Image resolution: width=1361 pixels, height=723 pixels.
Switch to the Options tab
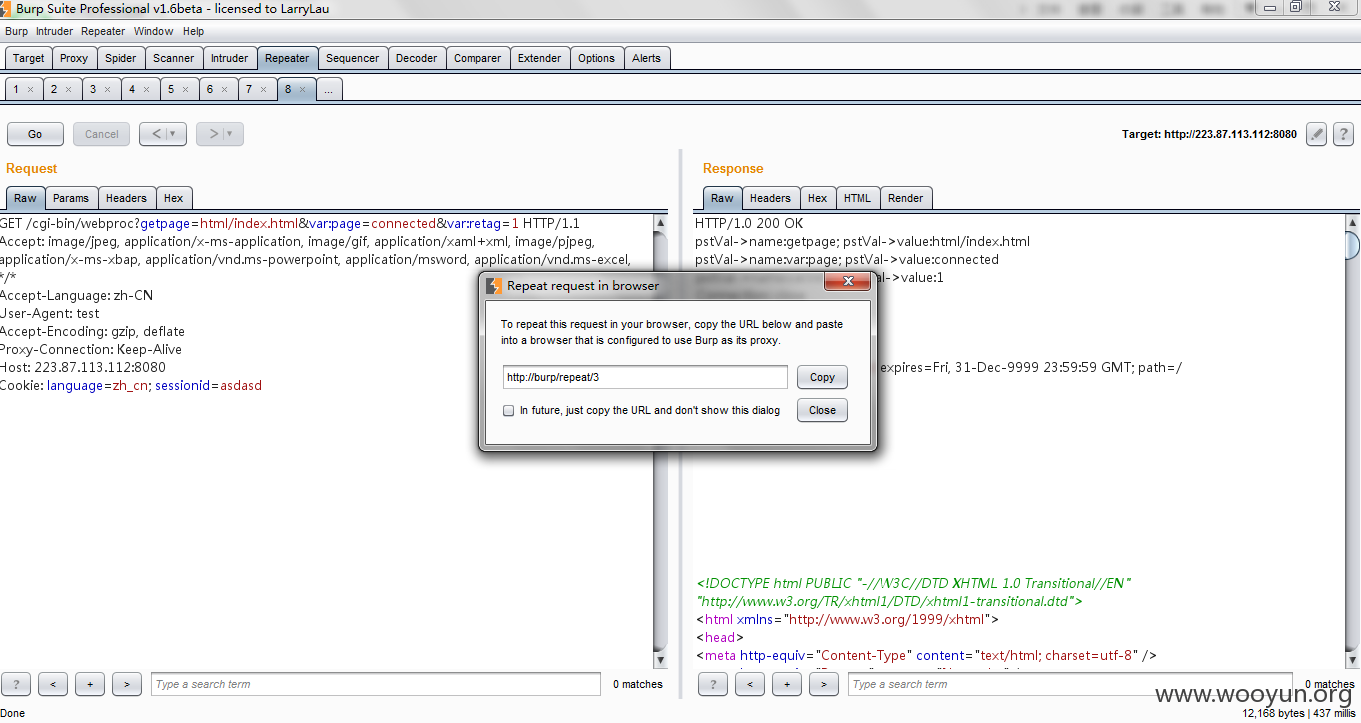pyautogui.click(x=597, y=58)
